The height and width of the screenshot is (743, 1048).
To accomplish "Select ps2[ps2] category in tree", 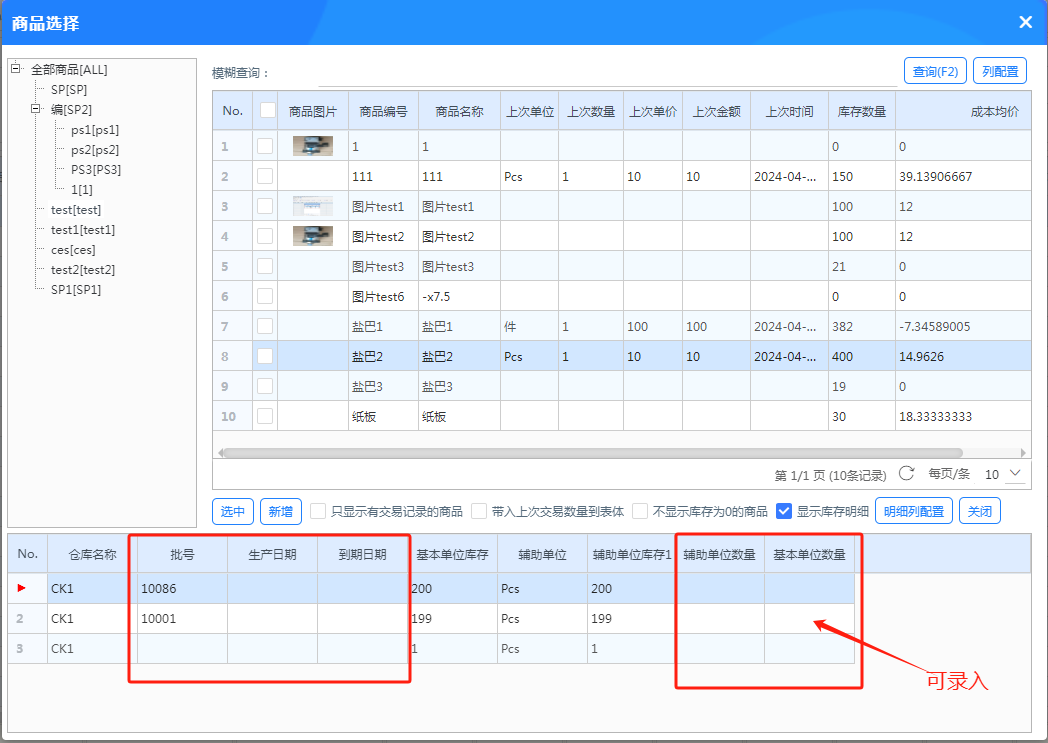I will click(95, 150).
